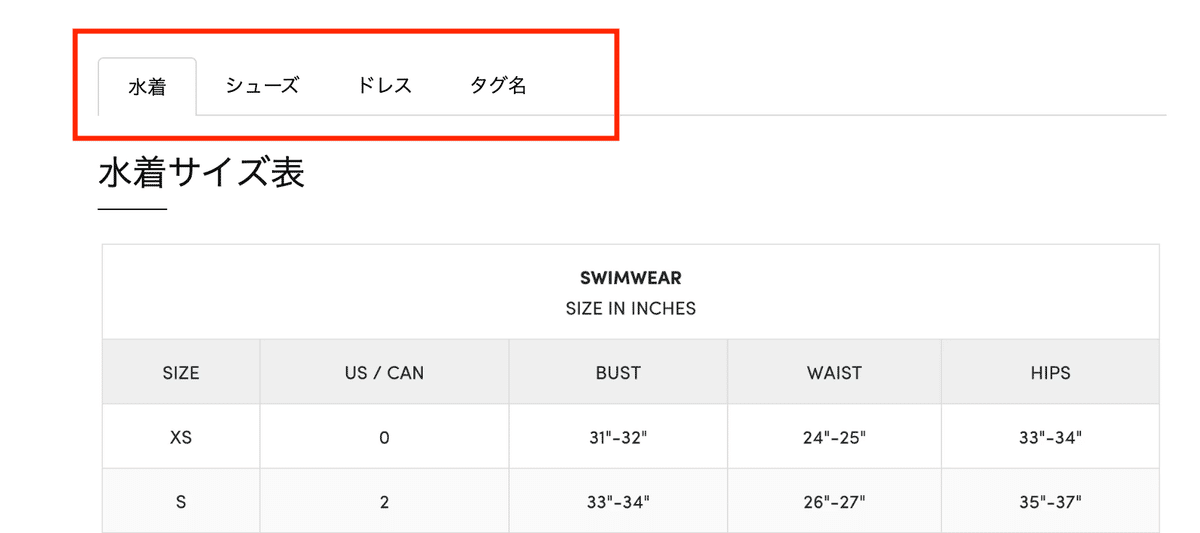Click the US / CAN column header

pos(384,372)
